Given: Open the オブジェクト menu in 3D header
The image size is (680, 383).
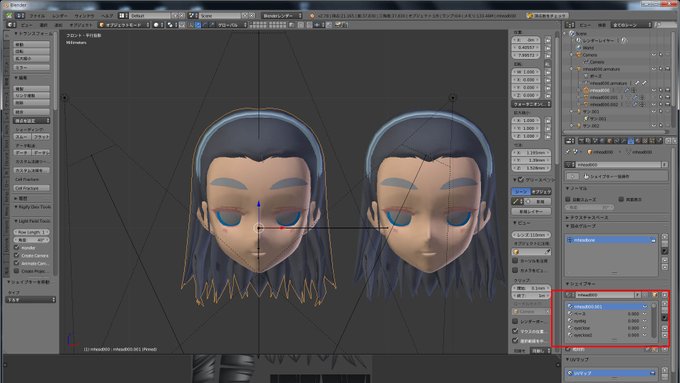Looking at the screenshot, I should 81,25.
